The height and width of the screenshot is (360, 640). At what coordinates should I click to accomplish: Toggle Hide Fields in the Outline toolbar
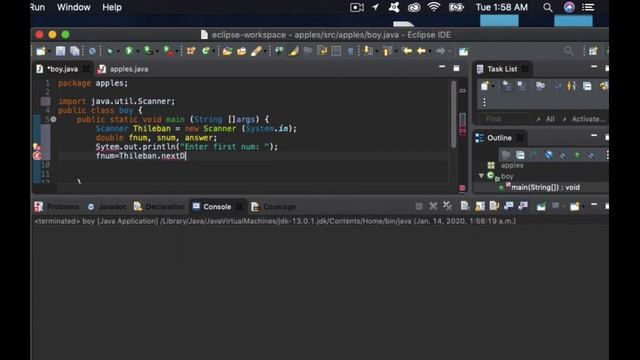coord(549,155)
